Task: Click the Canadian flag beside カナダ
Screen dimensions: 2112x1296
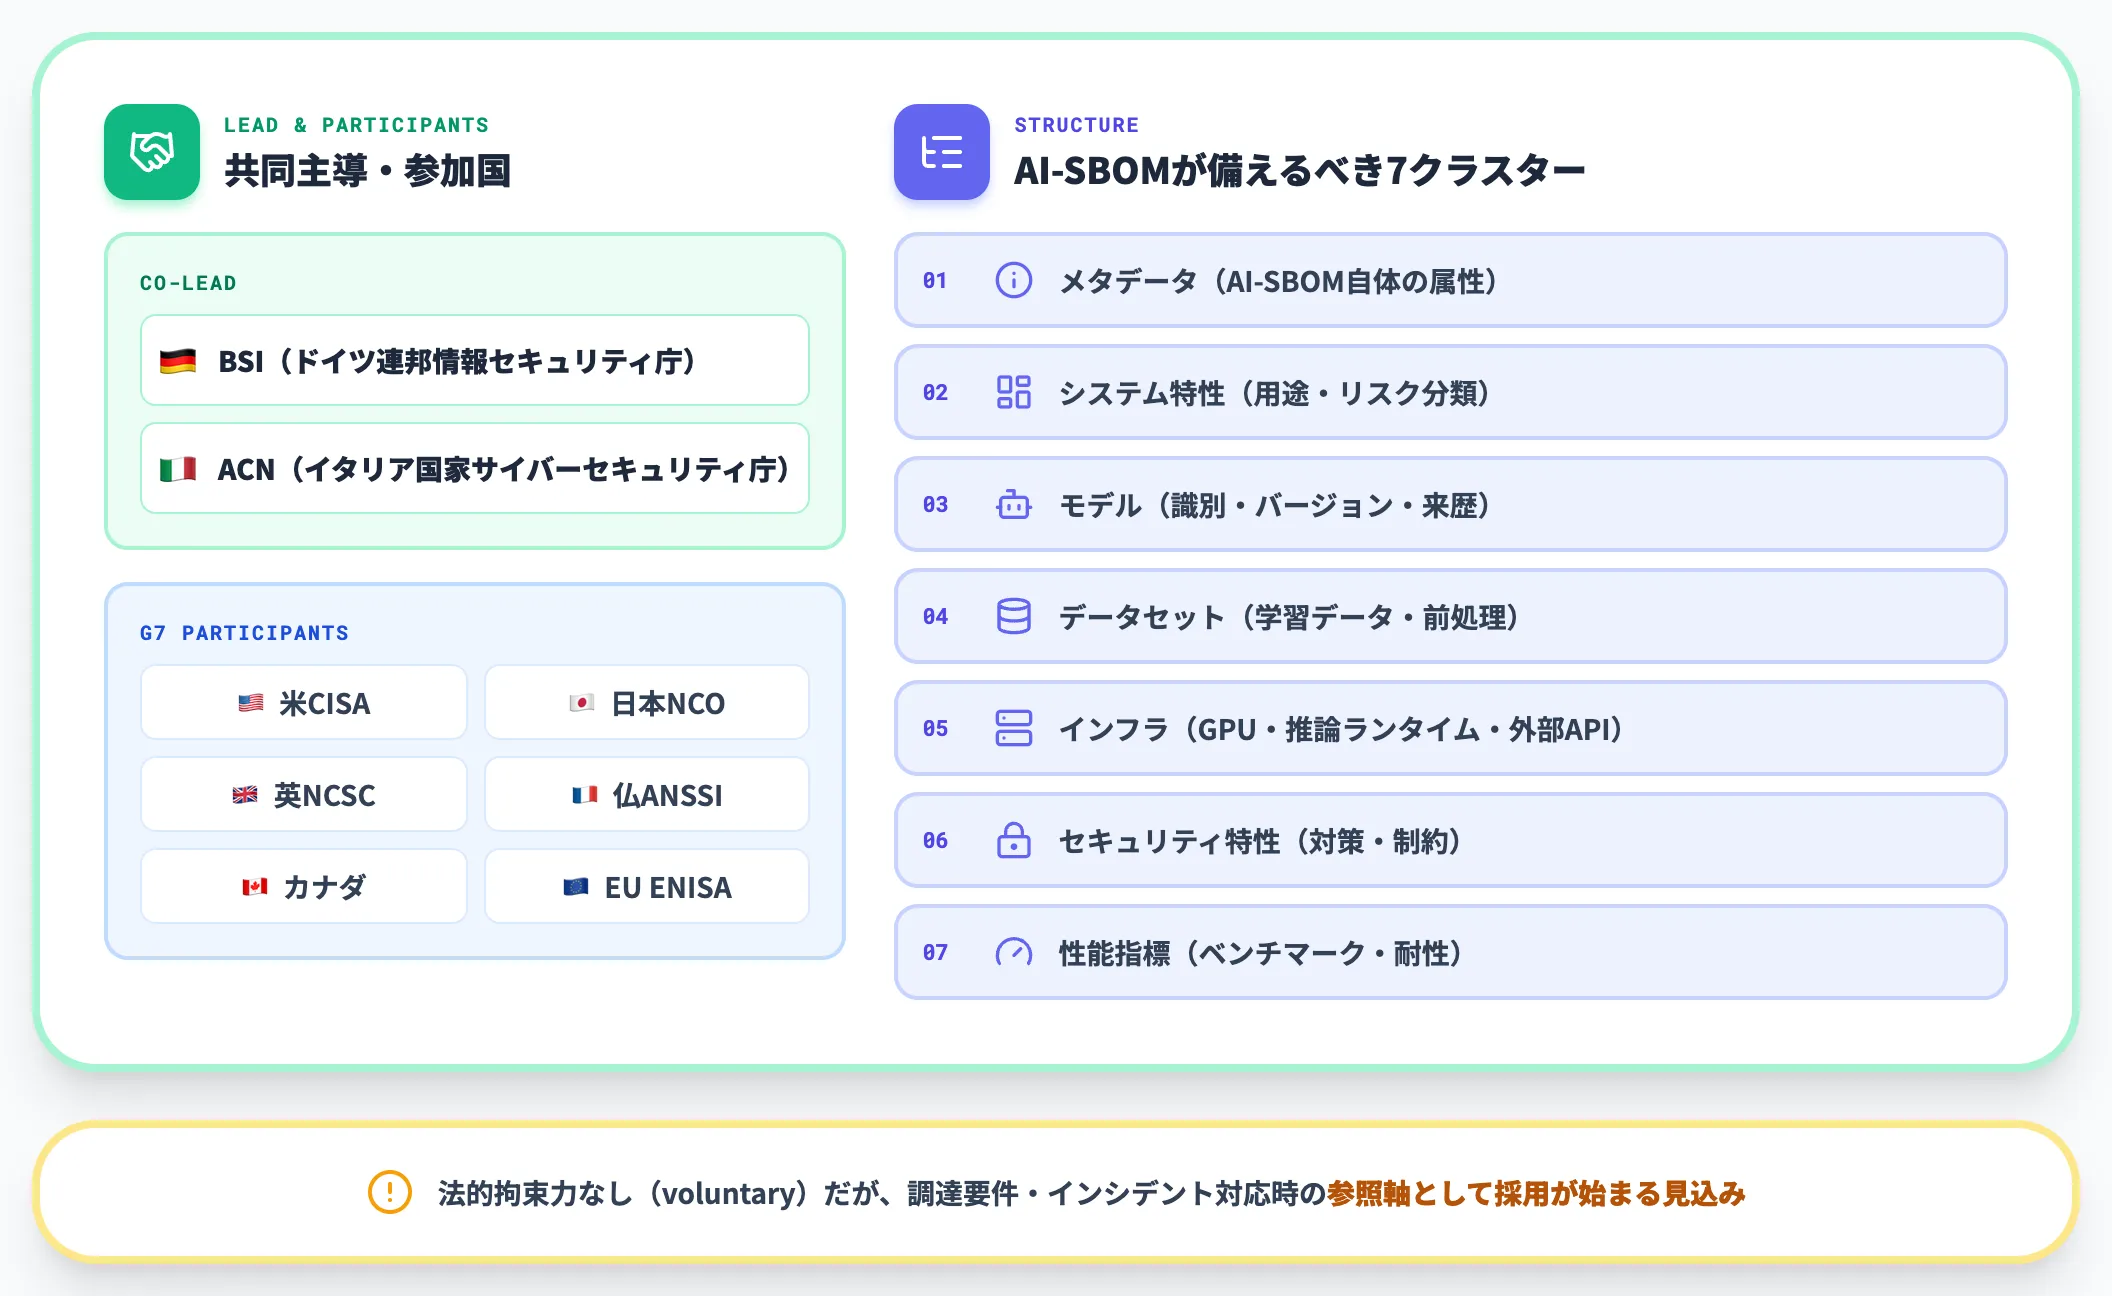Action: coord(255,887)
